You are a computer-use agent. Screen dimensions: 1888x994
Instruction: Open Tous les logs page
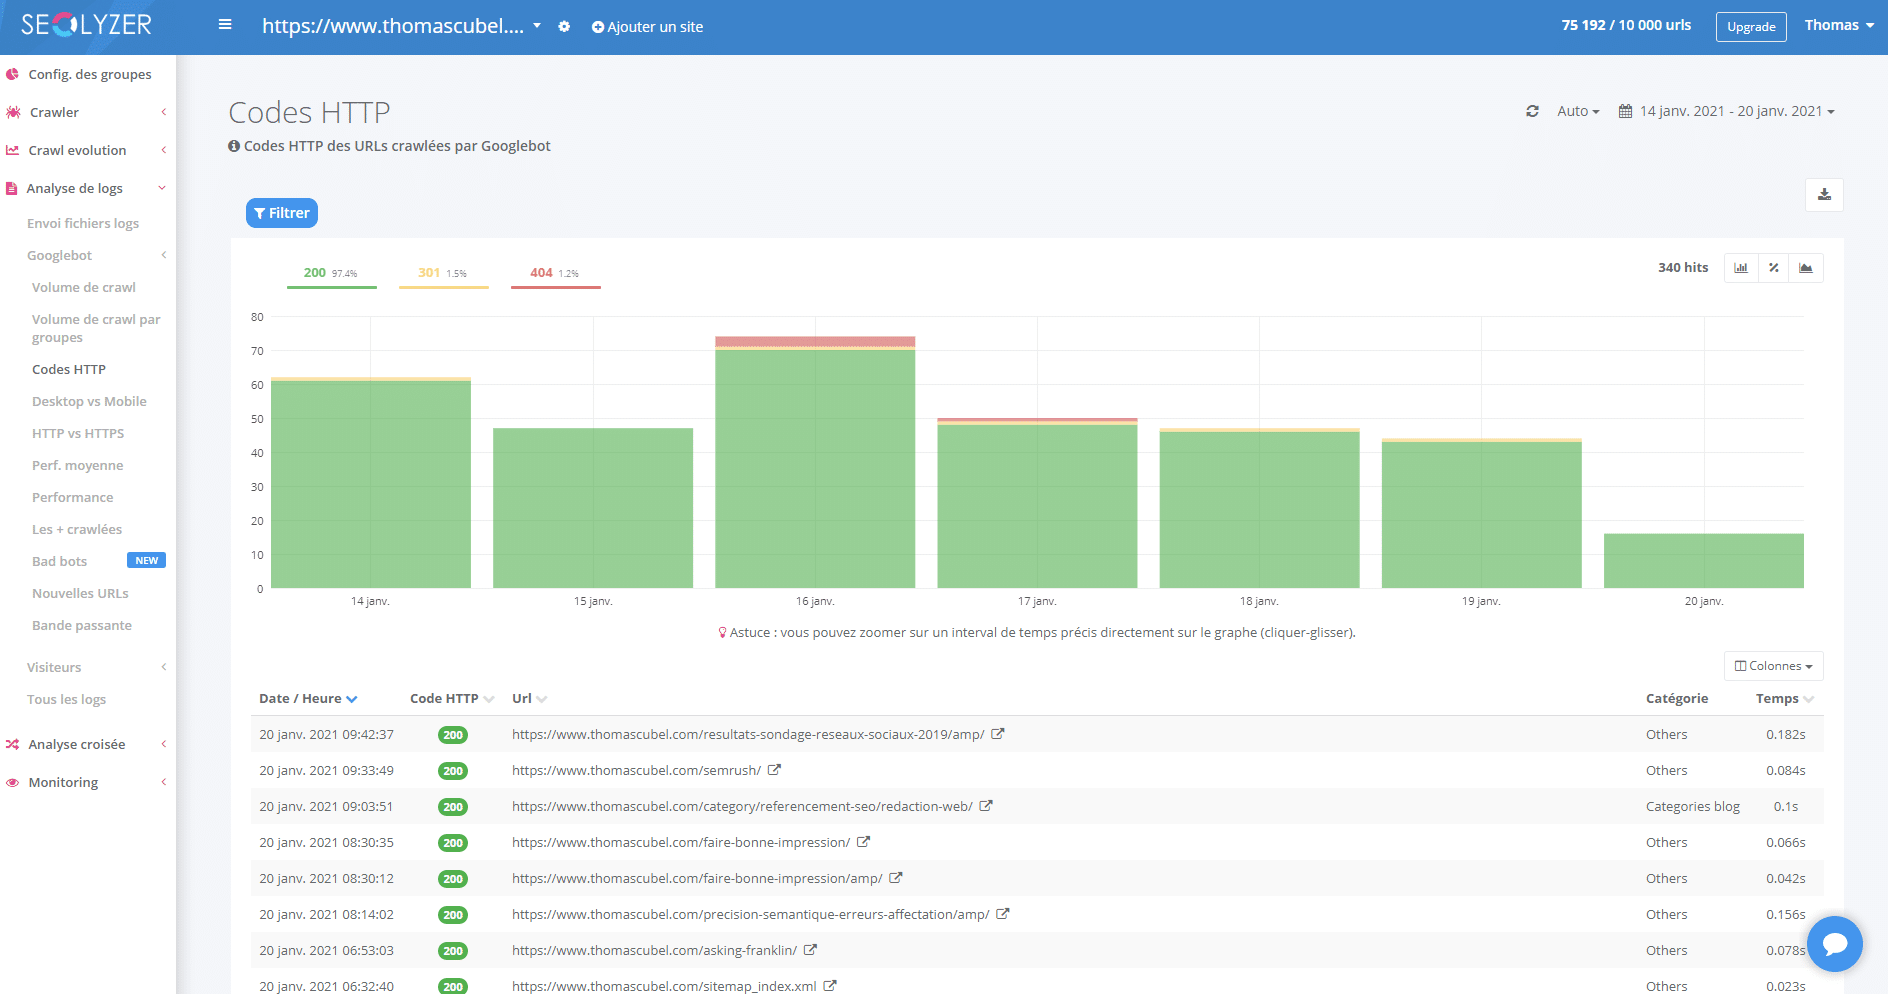coord(66,699)
